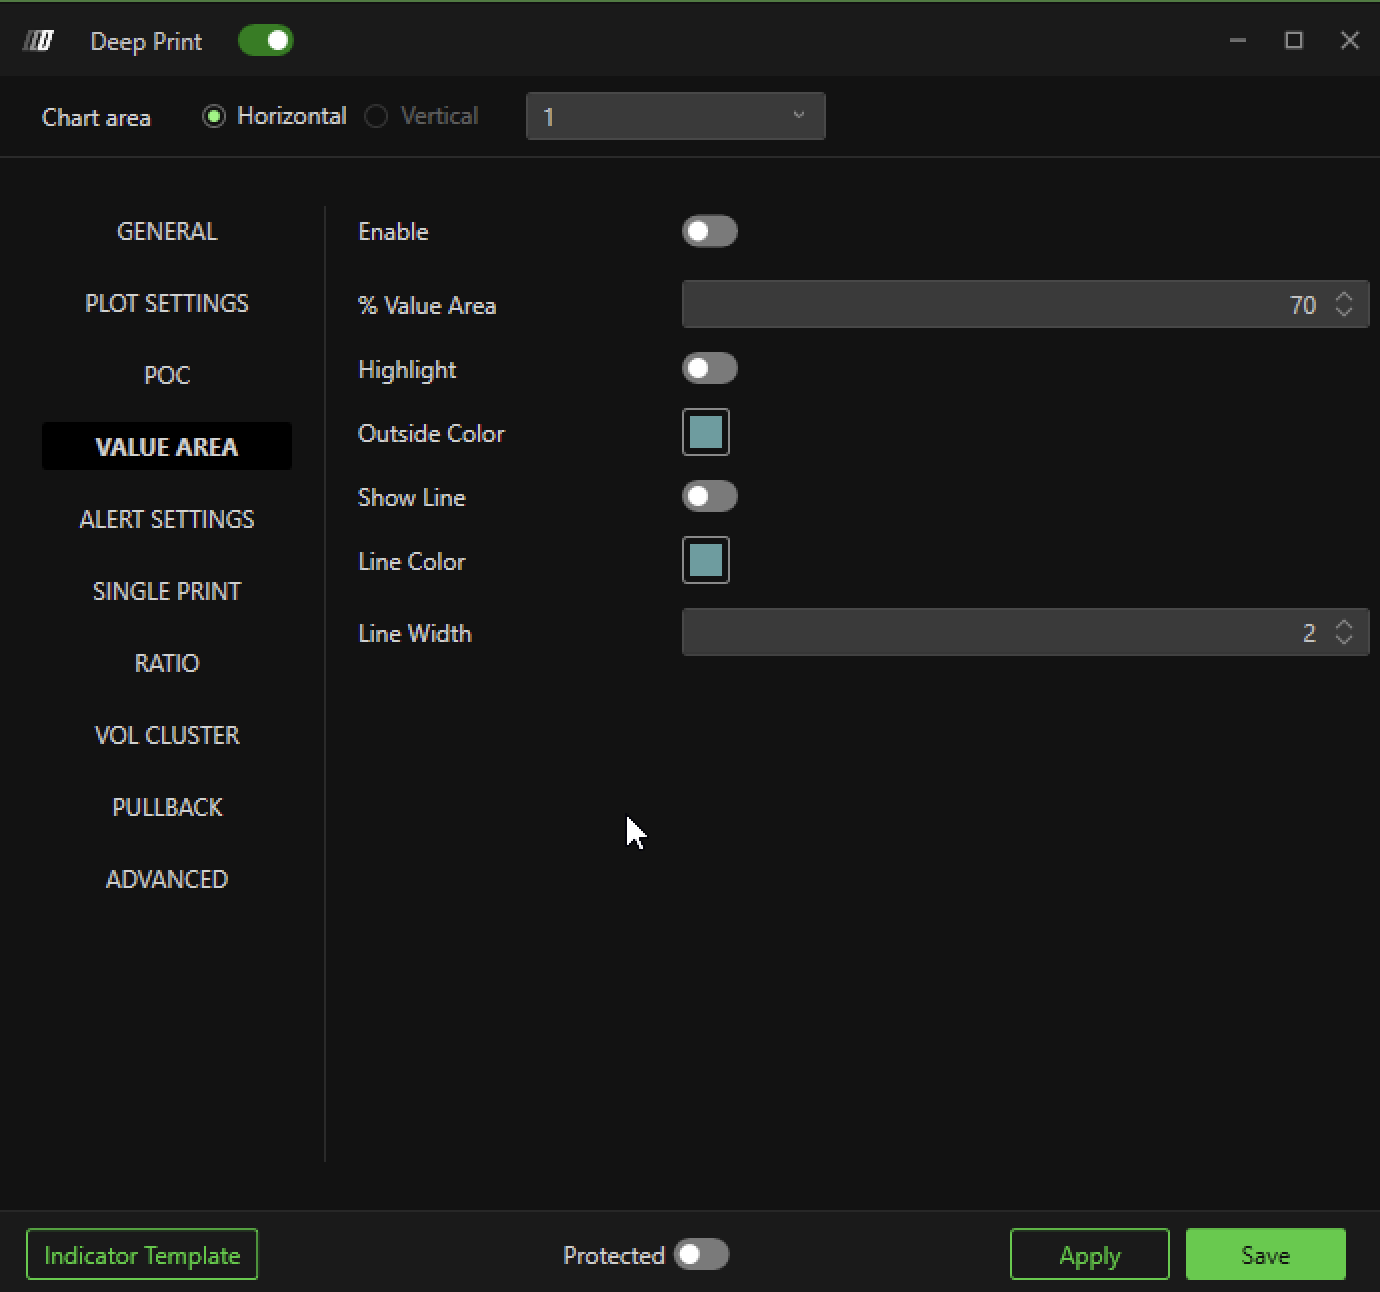The width and height of the screenshot is (1380, 1292).
Task: Maximize the Deep Print settings window
Action: (1293, 40)
